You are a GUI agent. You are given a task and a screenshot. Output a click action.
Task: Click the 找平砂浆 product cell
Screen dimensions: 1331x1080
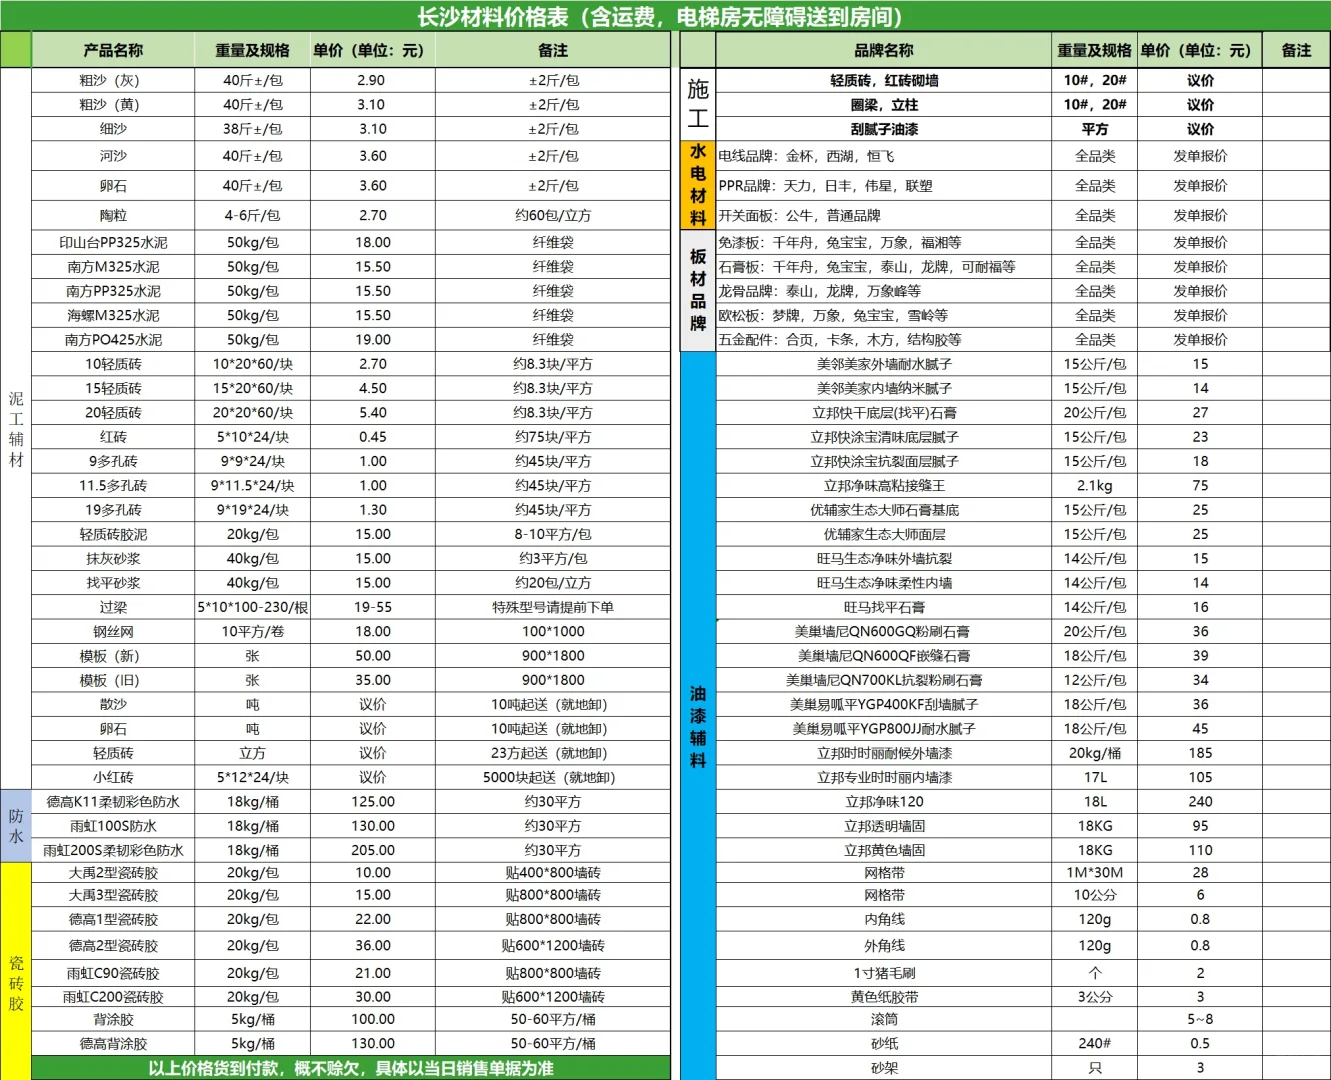click(x=113, y=583)
